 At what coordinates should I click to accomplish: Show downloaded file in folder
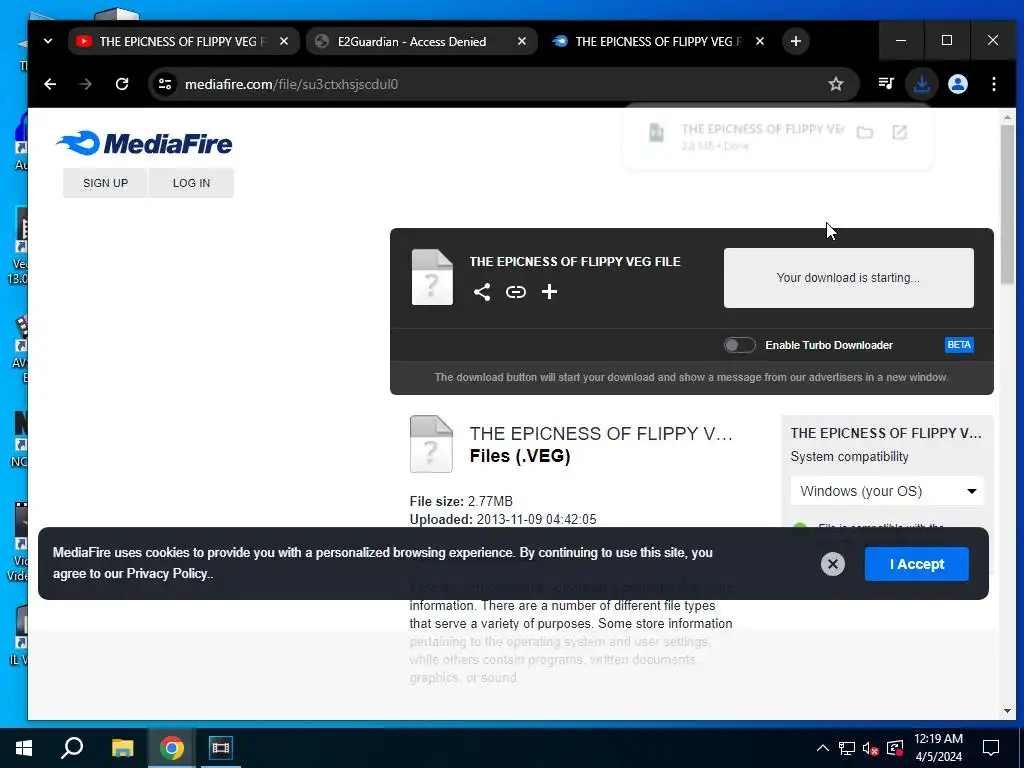click(865, 133)
